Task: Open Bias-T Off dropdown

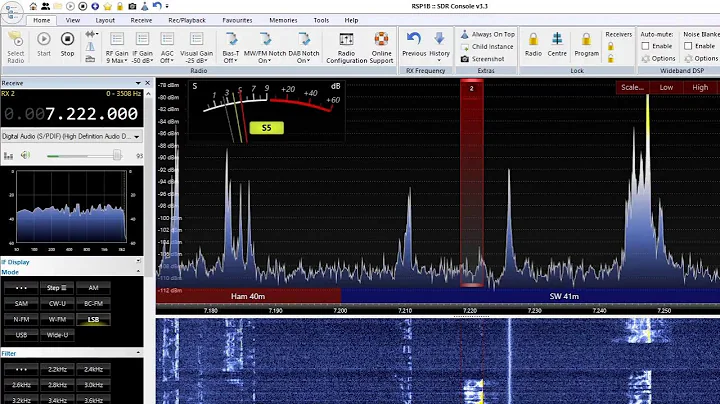Action: (x=231, y=47)
